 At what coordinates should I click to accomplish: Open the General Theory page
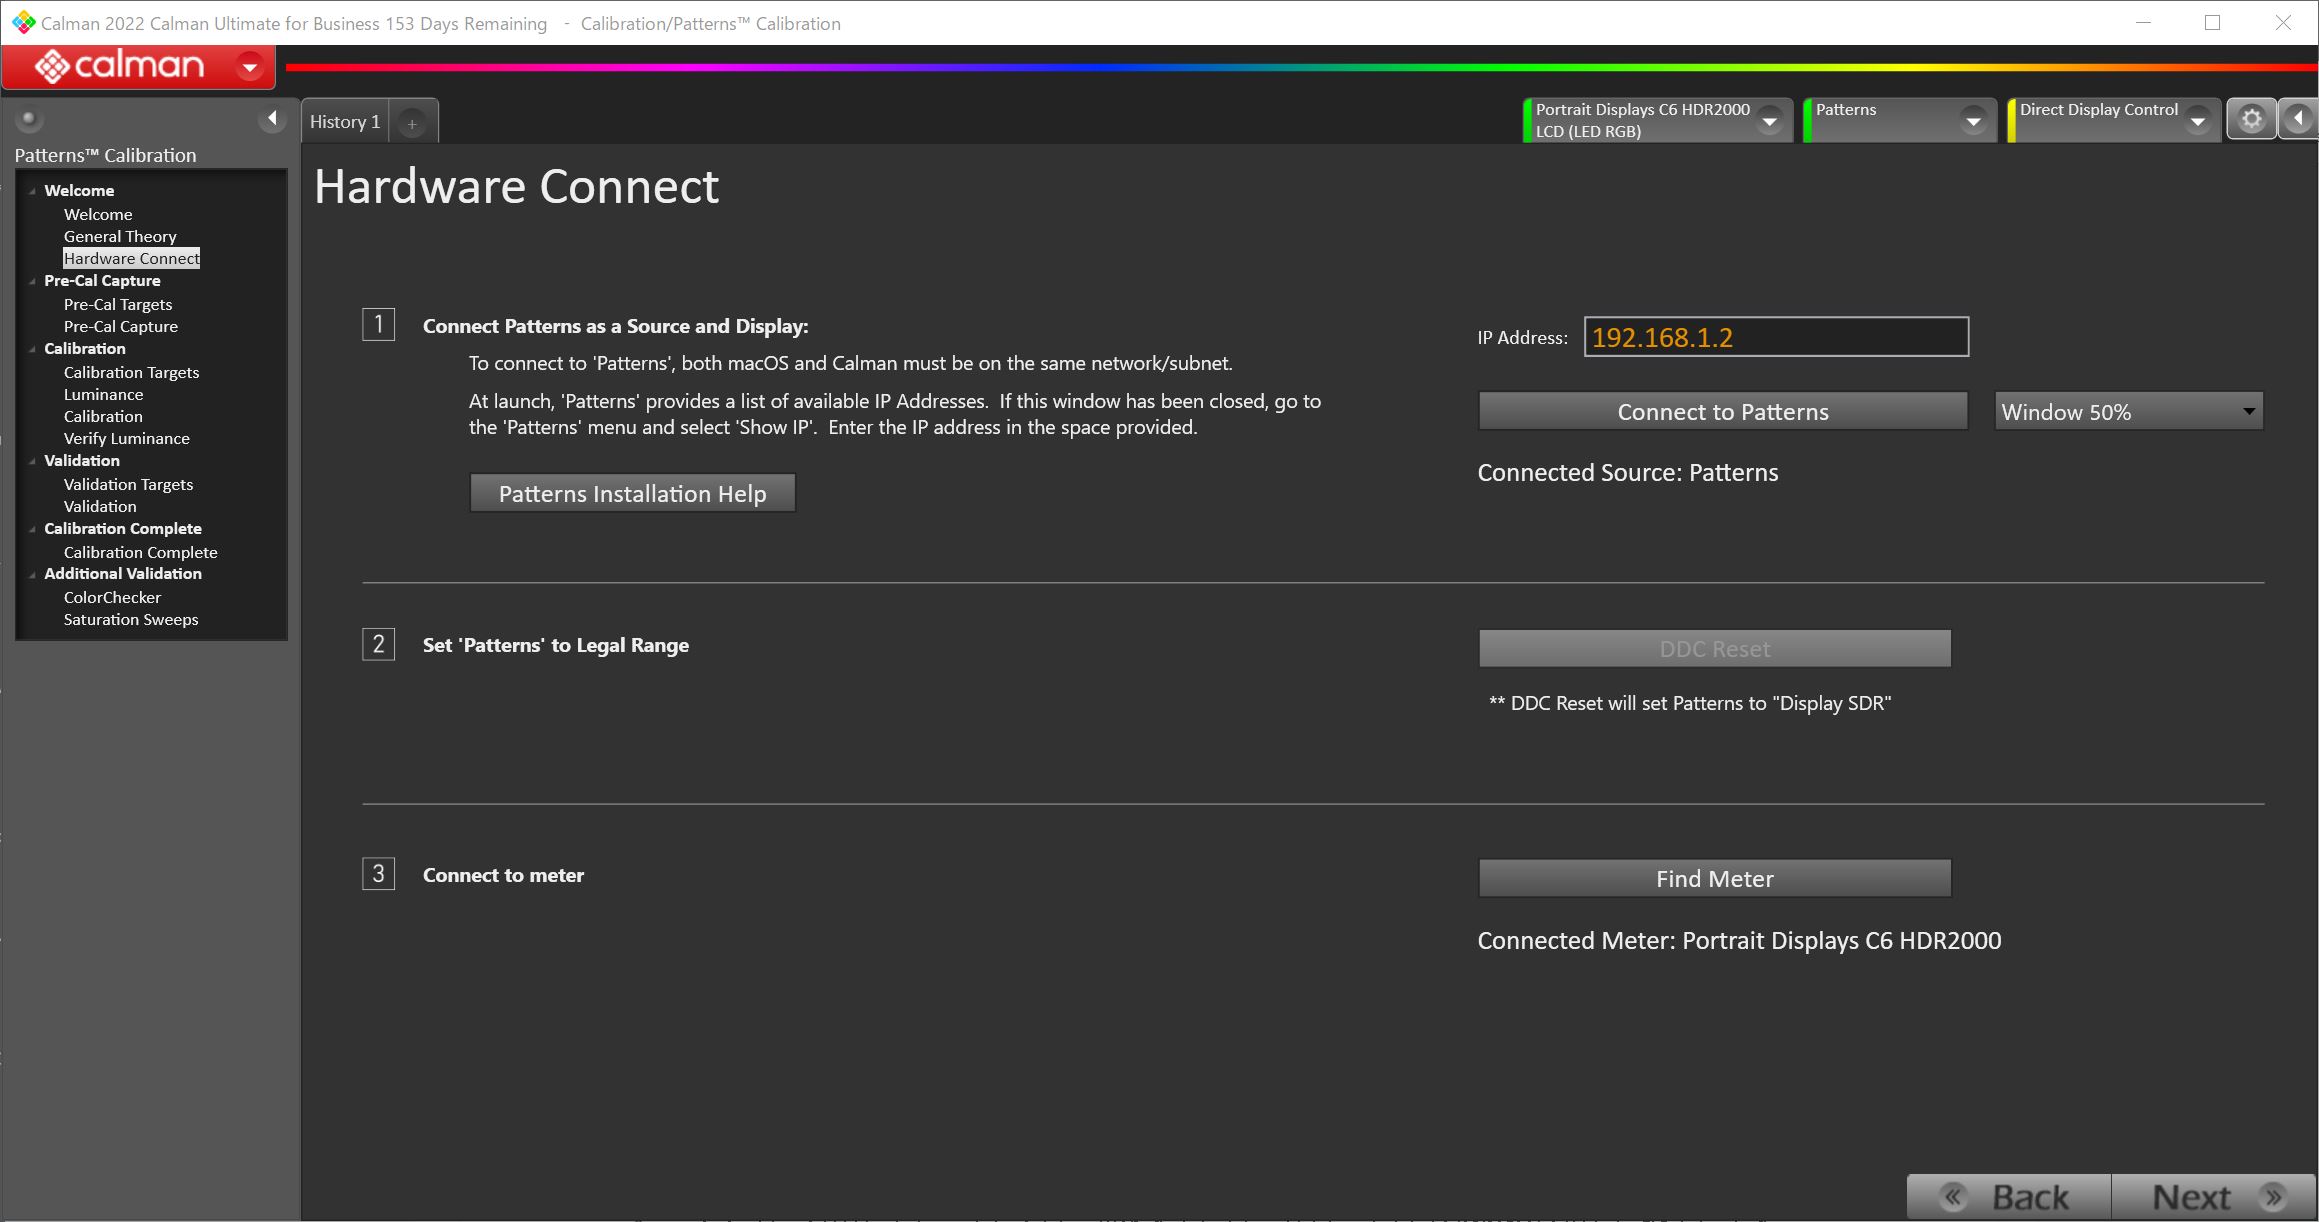(120, 236)
